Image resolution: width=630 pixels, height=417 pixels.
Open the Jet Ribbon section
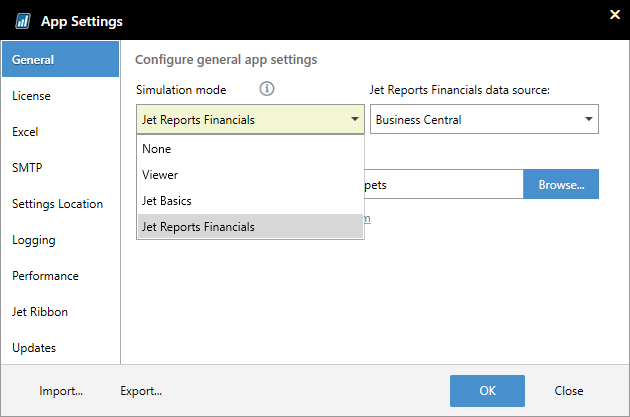click(x=60, y=312)
